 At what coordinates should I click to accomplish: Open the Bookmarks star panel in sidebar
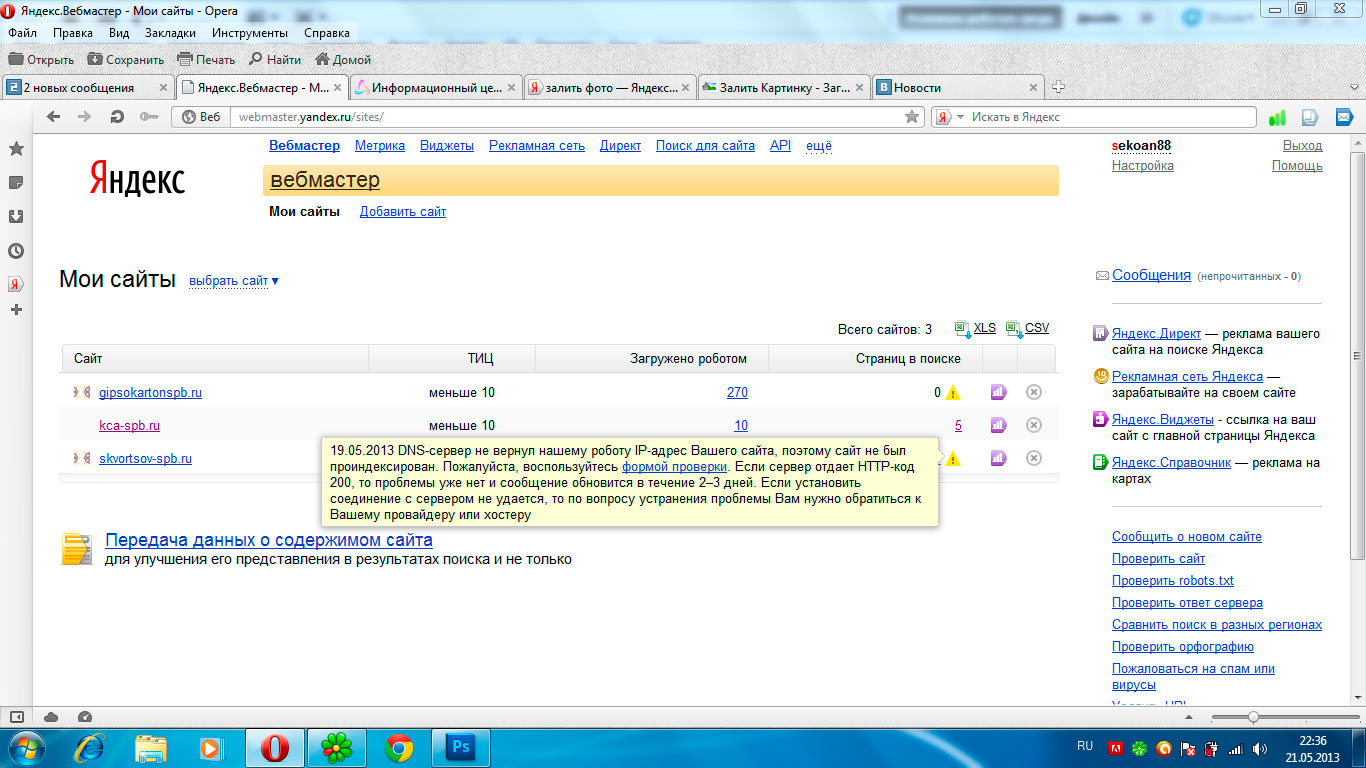(16, 149)
